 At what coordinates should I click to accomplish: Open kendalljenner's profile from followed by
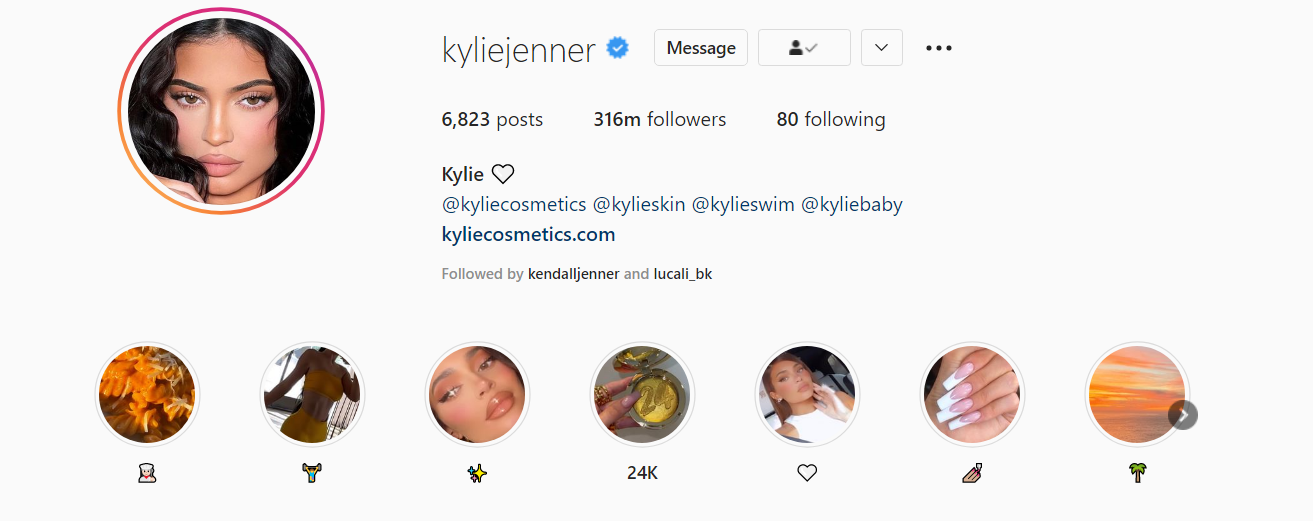point(574,274)
